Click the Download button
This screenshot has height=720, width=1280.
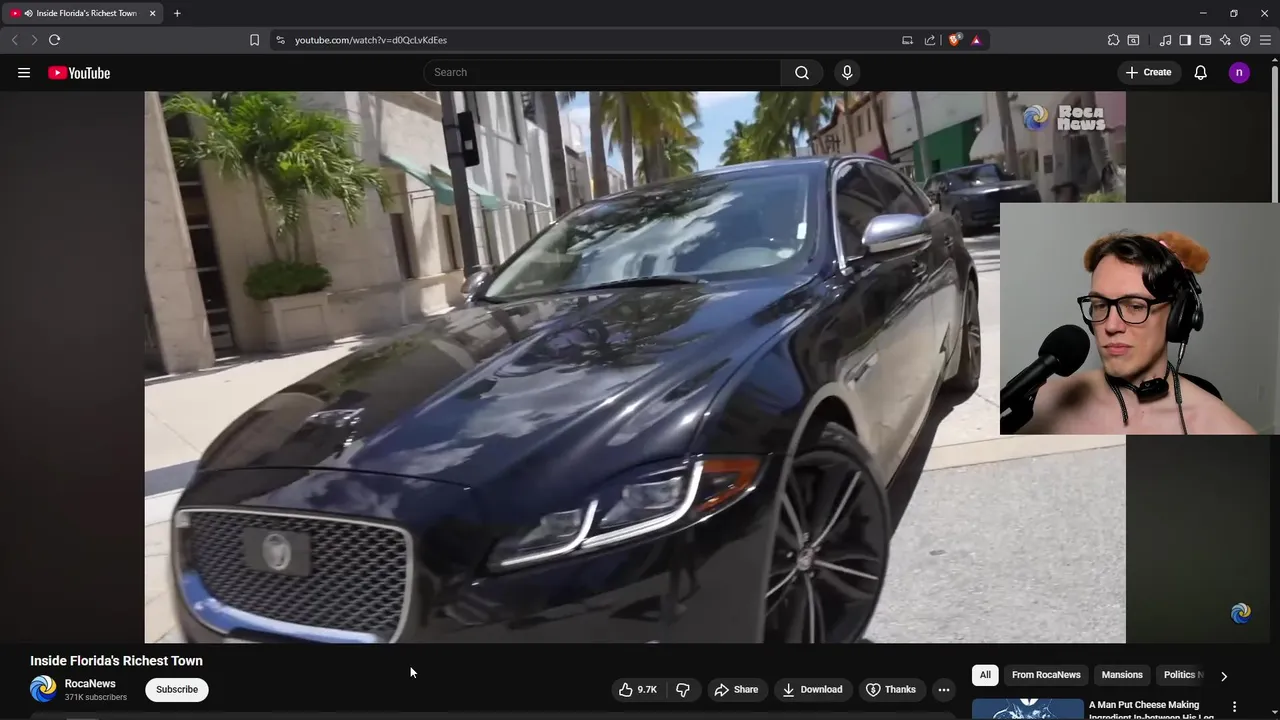point(812,689)
